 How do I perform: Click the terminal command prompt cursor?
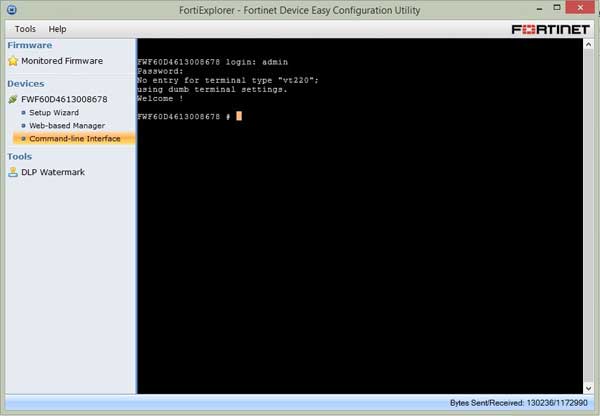[x=239, y=116]
